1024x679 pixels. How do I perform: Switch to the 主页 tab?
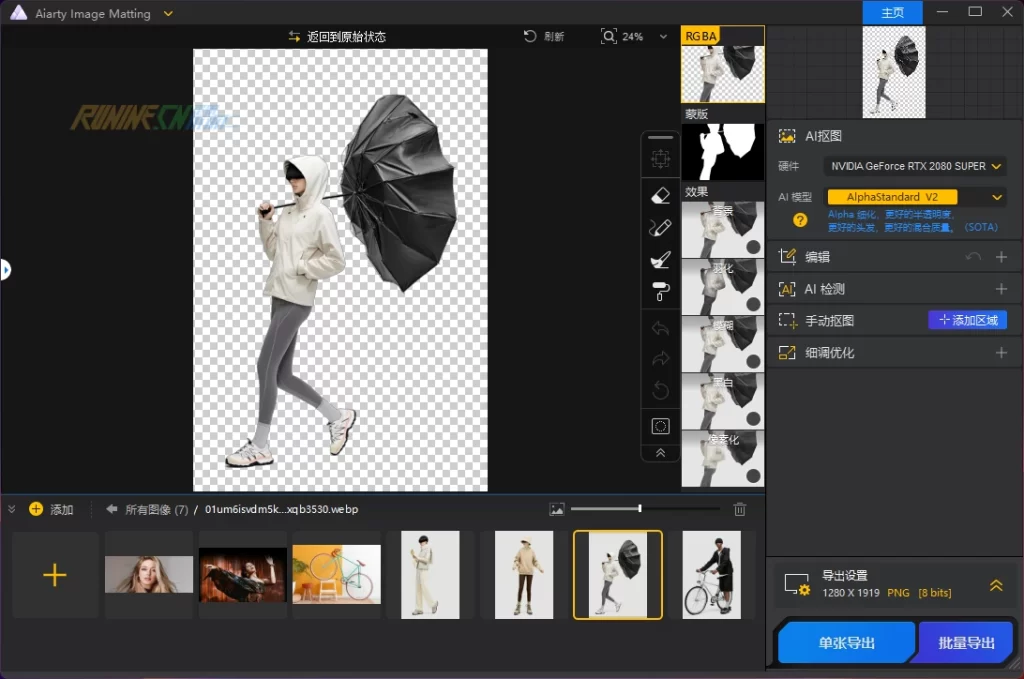click(x=892, y=12)
